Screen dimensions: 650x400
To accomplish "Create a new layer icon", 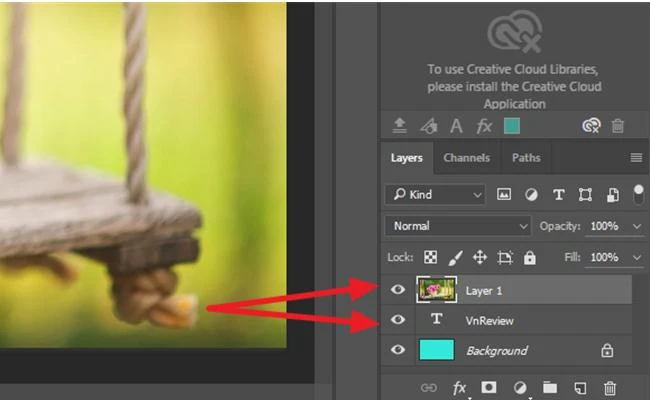I will [580, 388].
